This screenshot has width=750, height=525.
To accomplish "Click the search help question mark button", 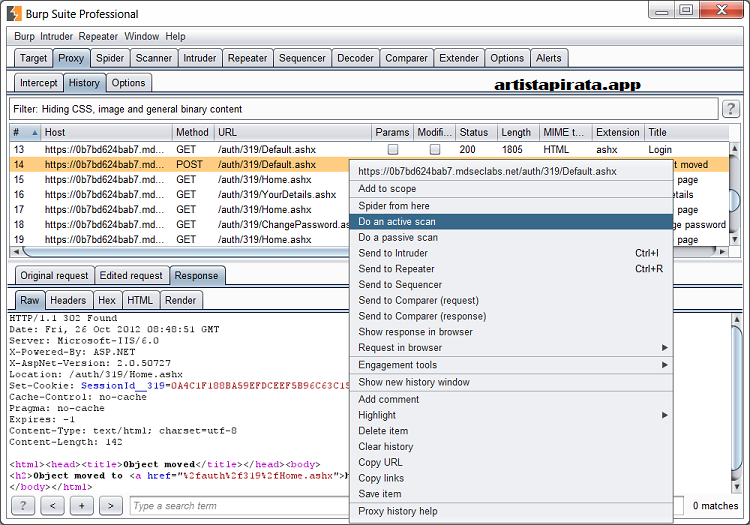I will (x=22, y=505).
